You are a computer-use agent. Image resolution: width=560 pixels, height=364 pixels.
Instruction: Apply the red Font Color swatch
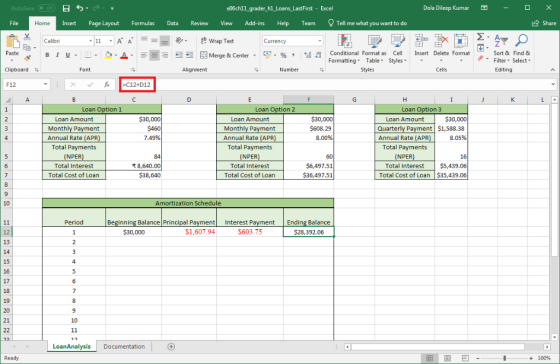coord(124,55)
